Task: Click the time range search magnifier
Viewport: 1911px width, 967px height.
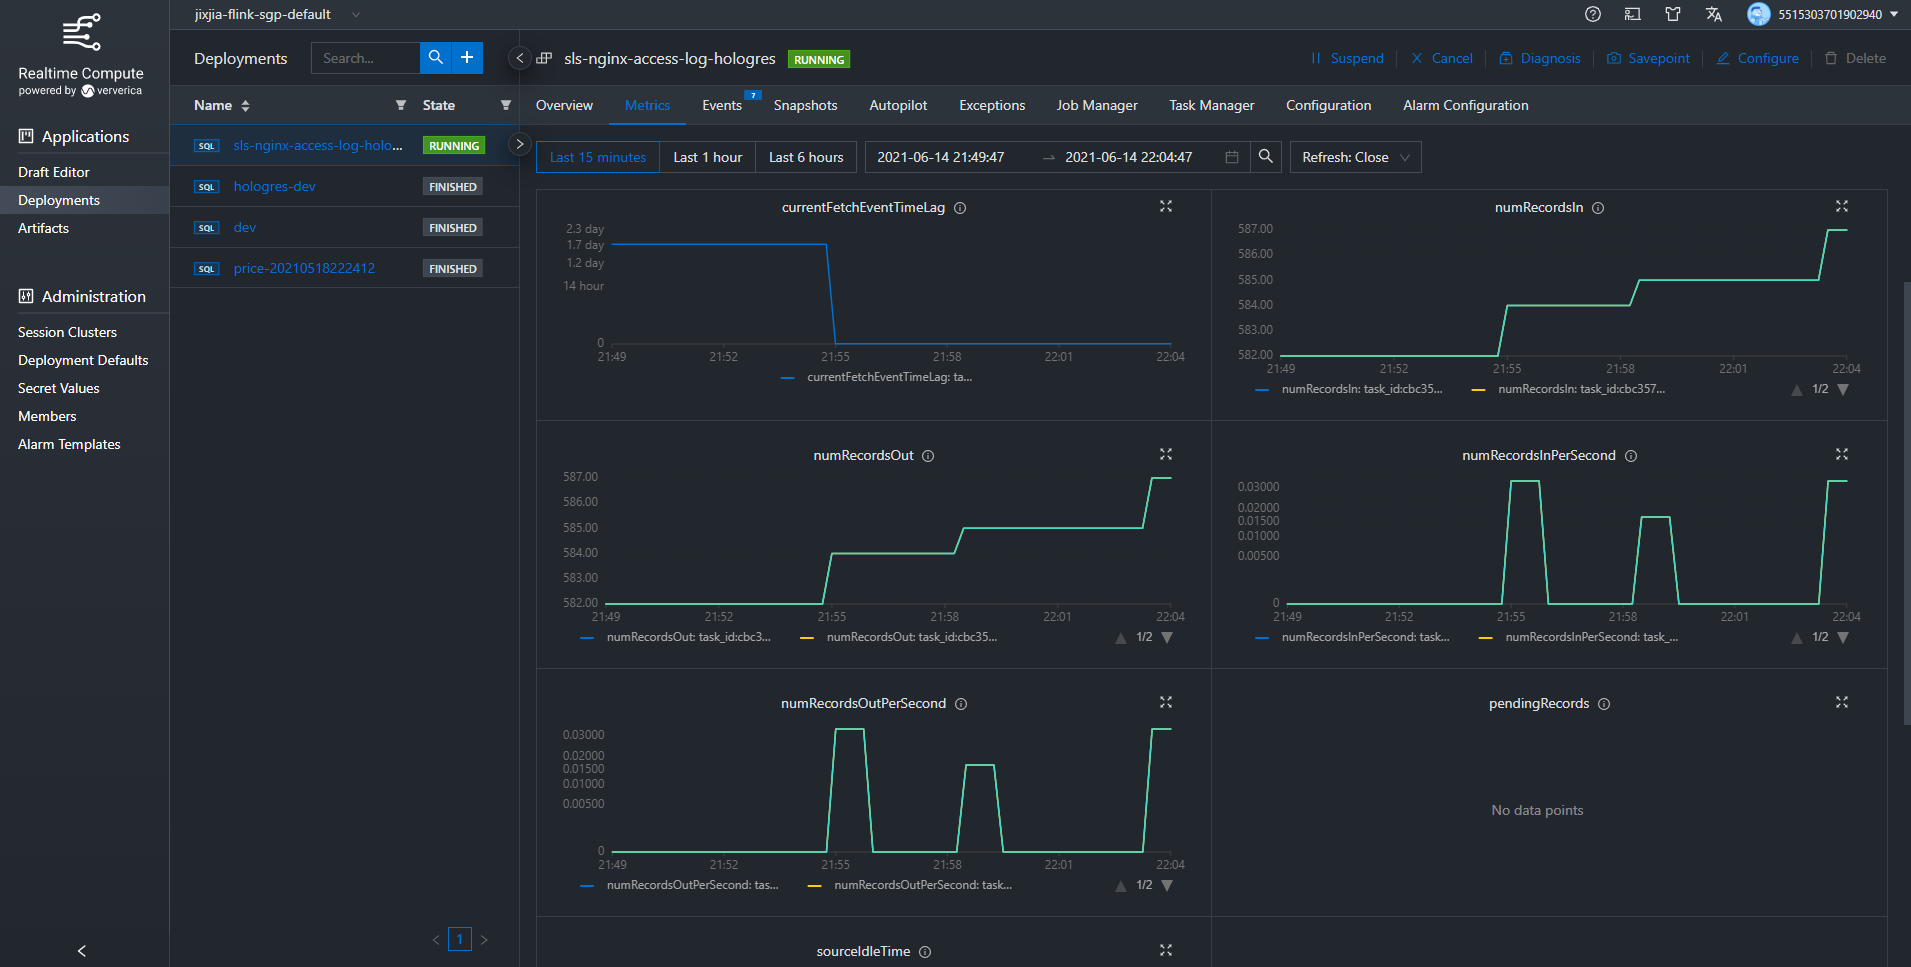Action: click(1266, 157)
